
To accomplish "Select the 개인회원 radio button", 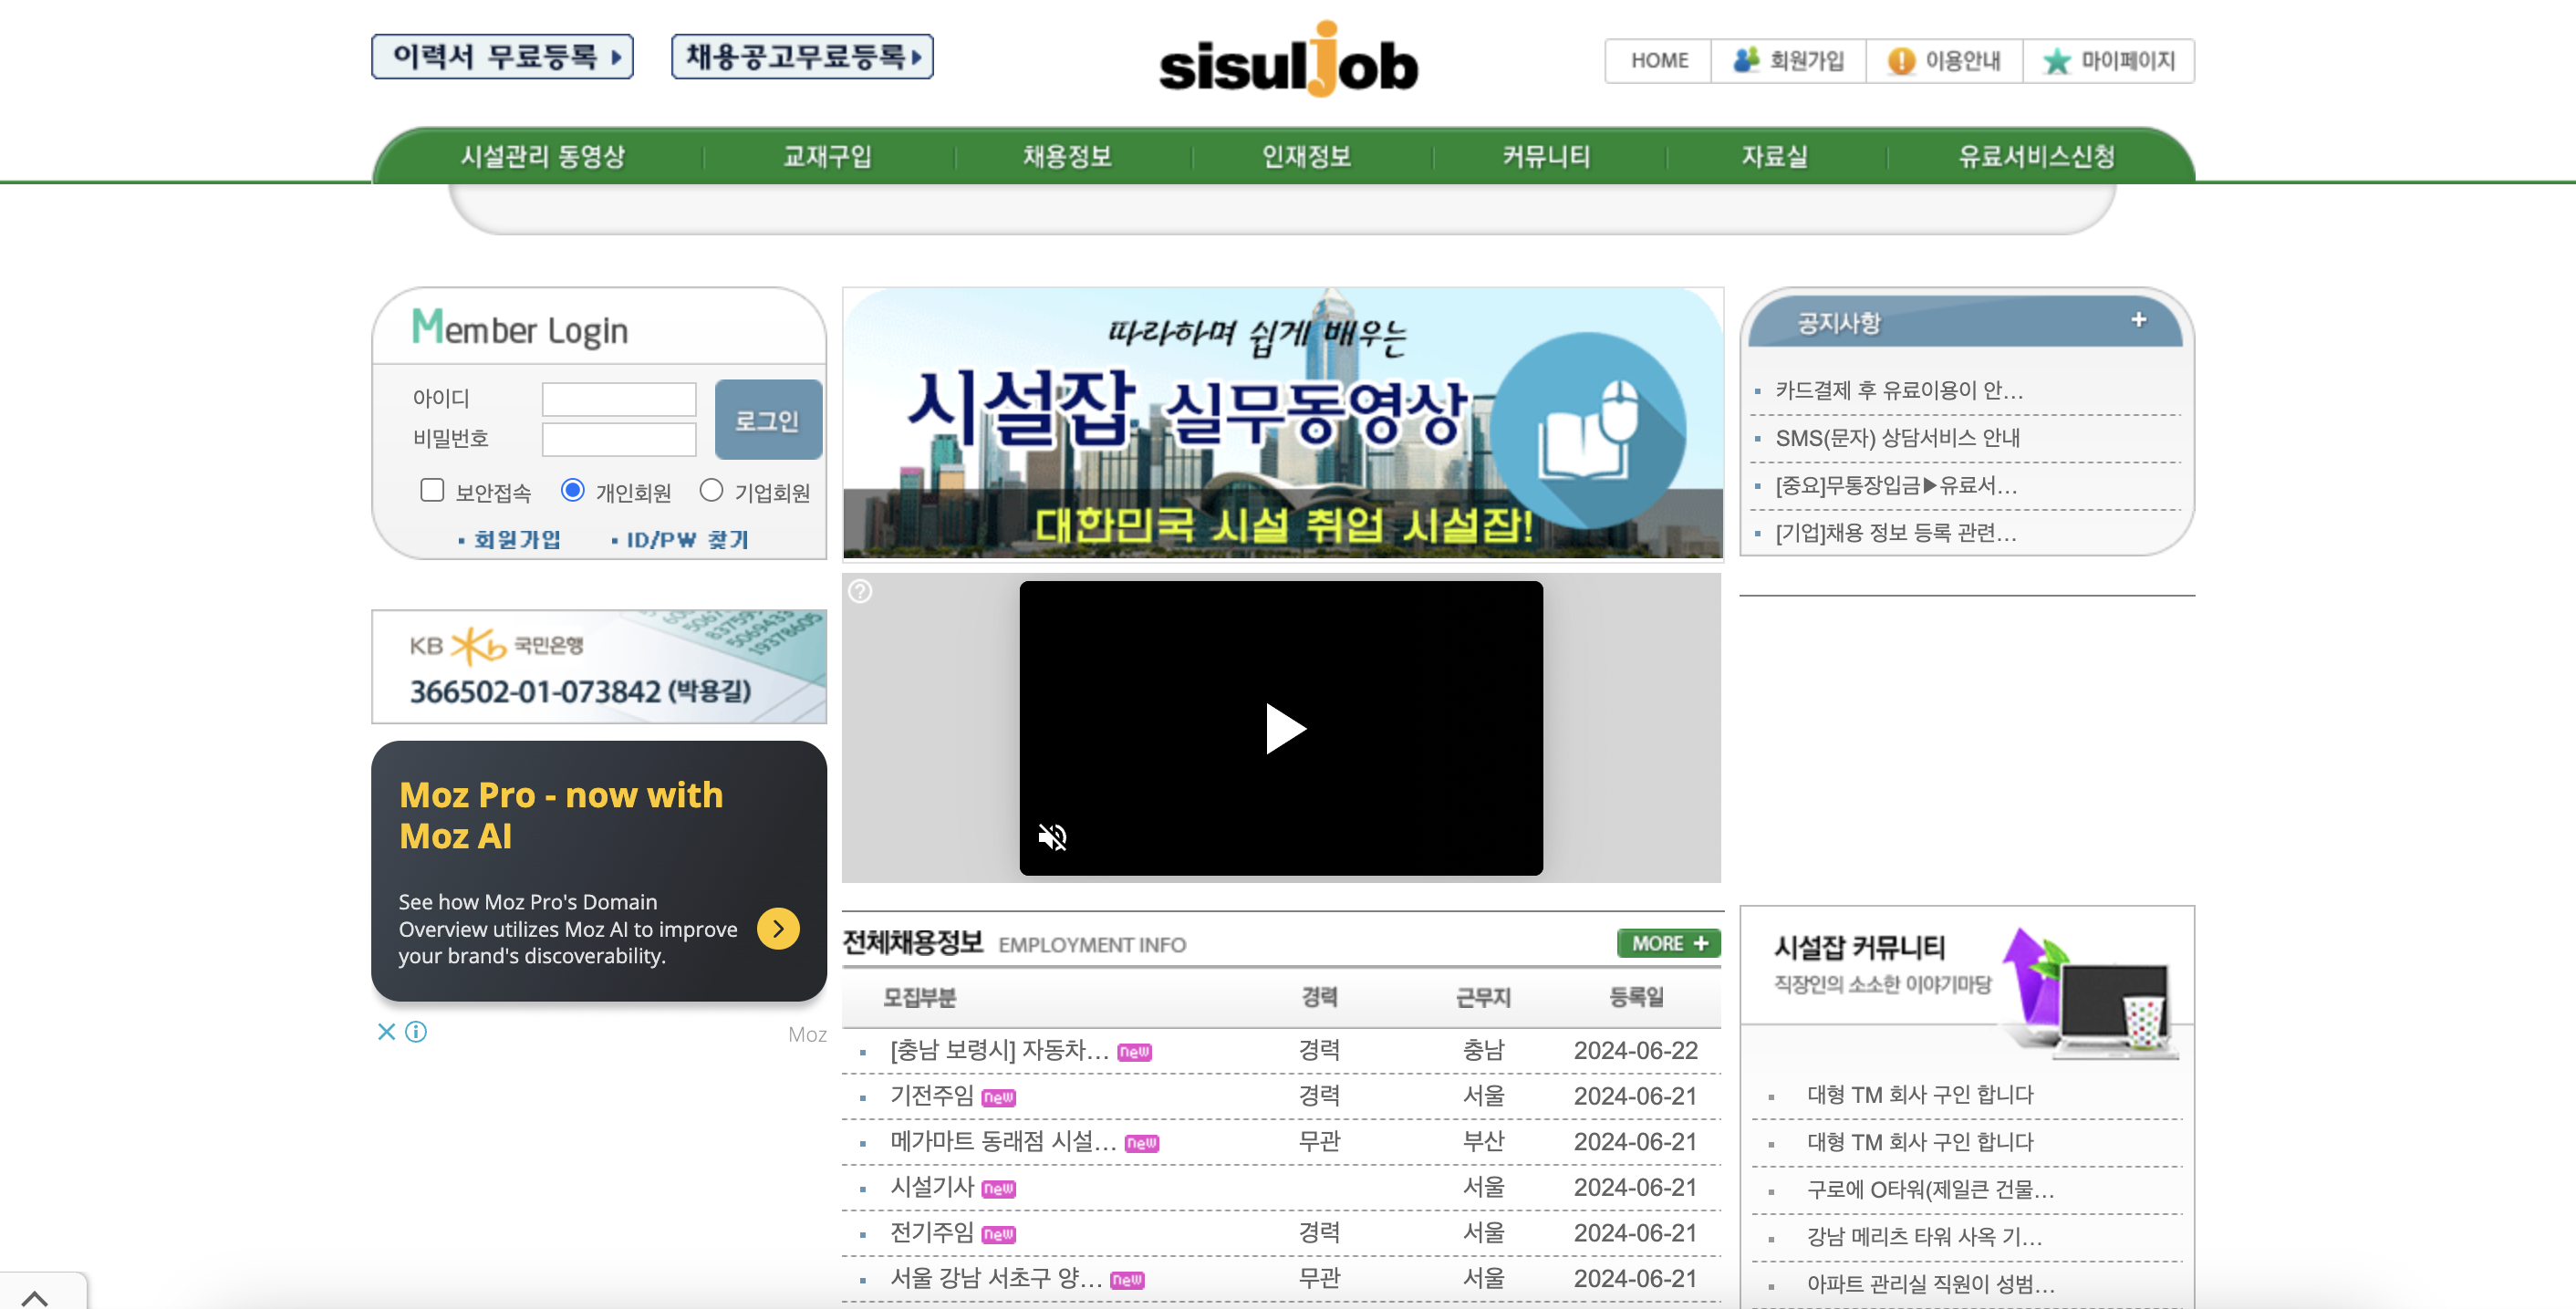I will pyautogui.click(x=572, y=490).
